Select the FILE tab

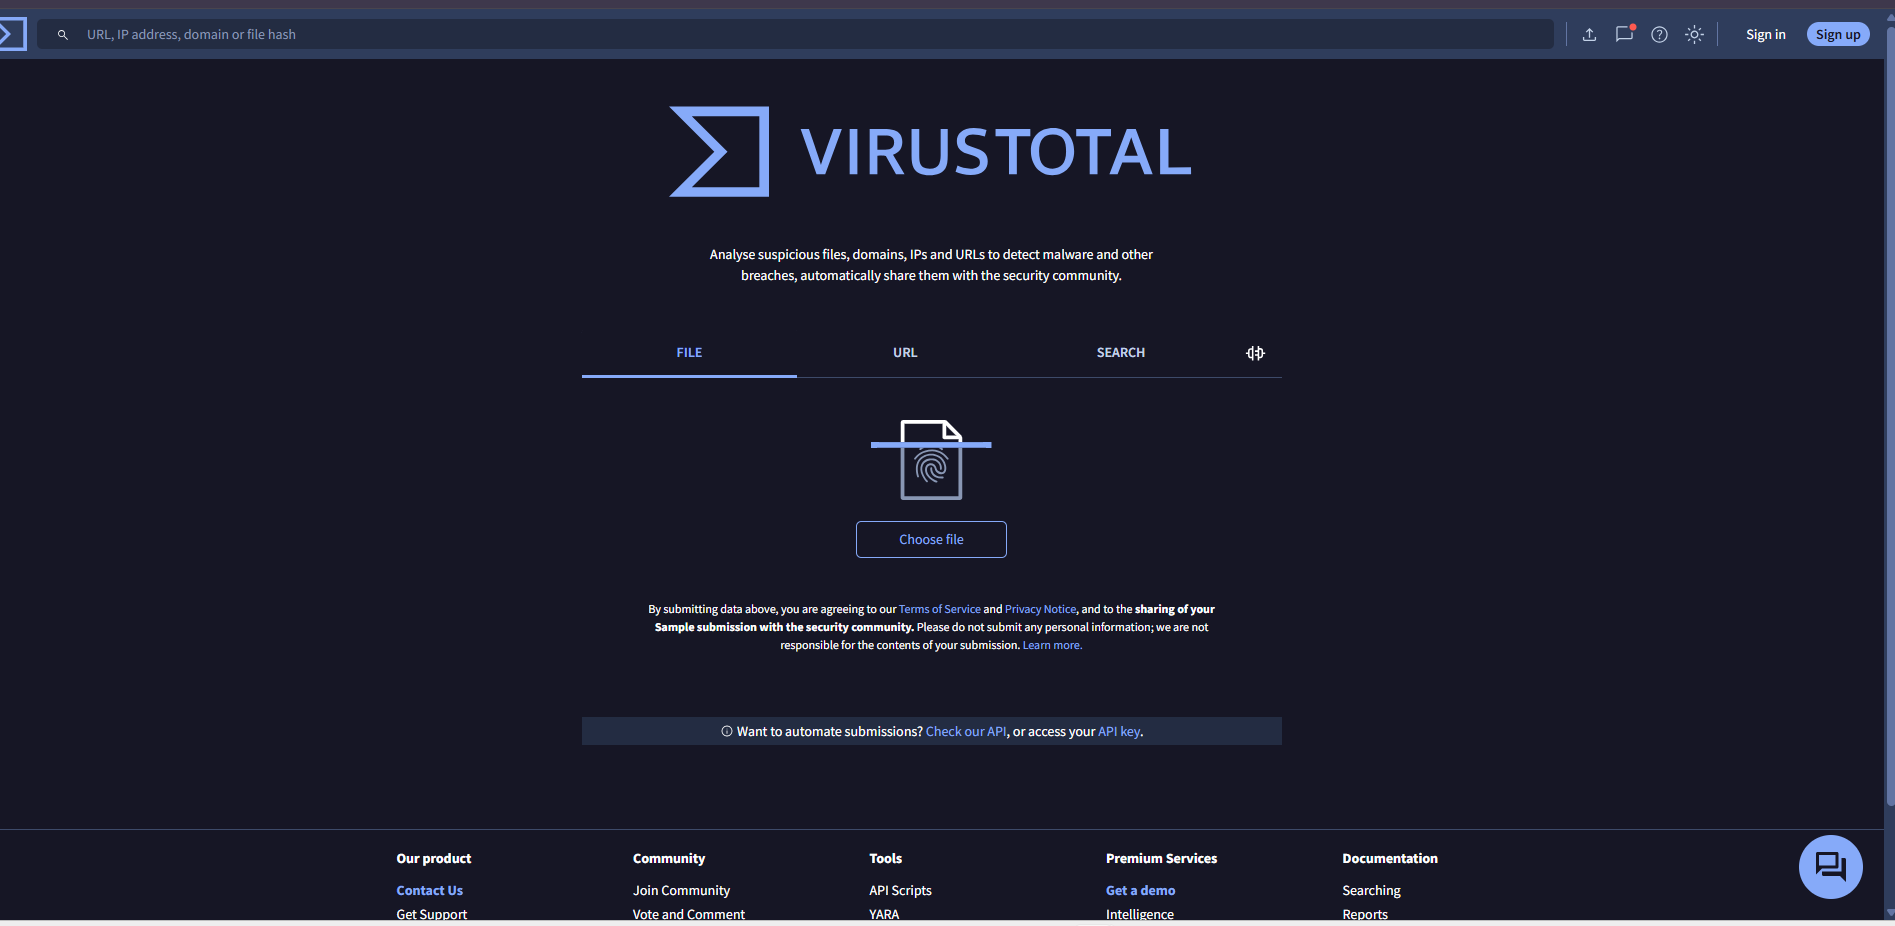point(689,353)
